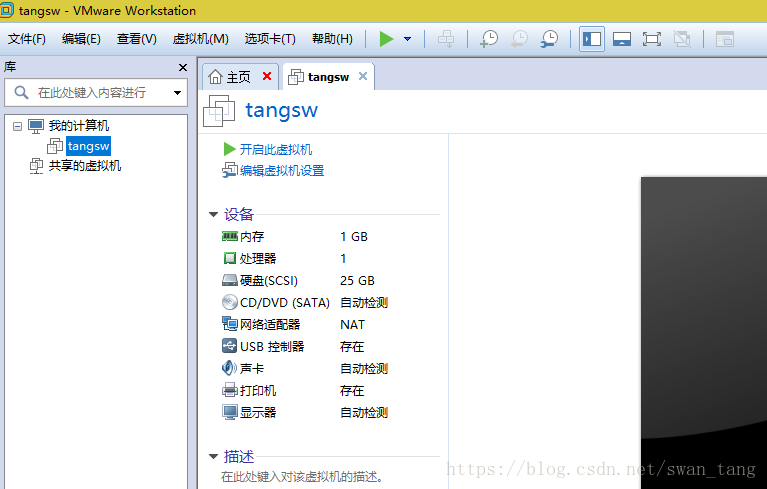This screenshot has width=767, height=489.
Task: Click the send Ctrl+Alt+Del toolbar icon
Action: click(446, 39)
